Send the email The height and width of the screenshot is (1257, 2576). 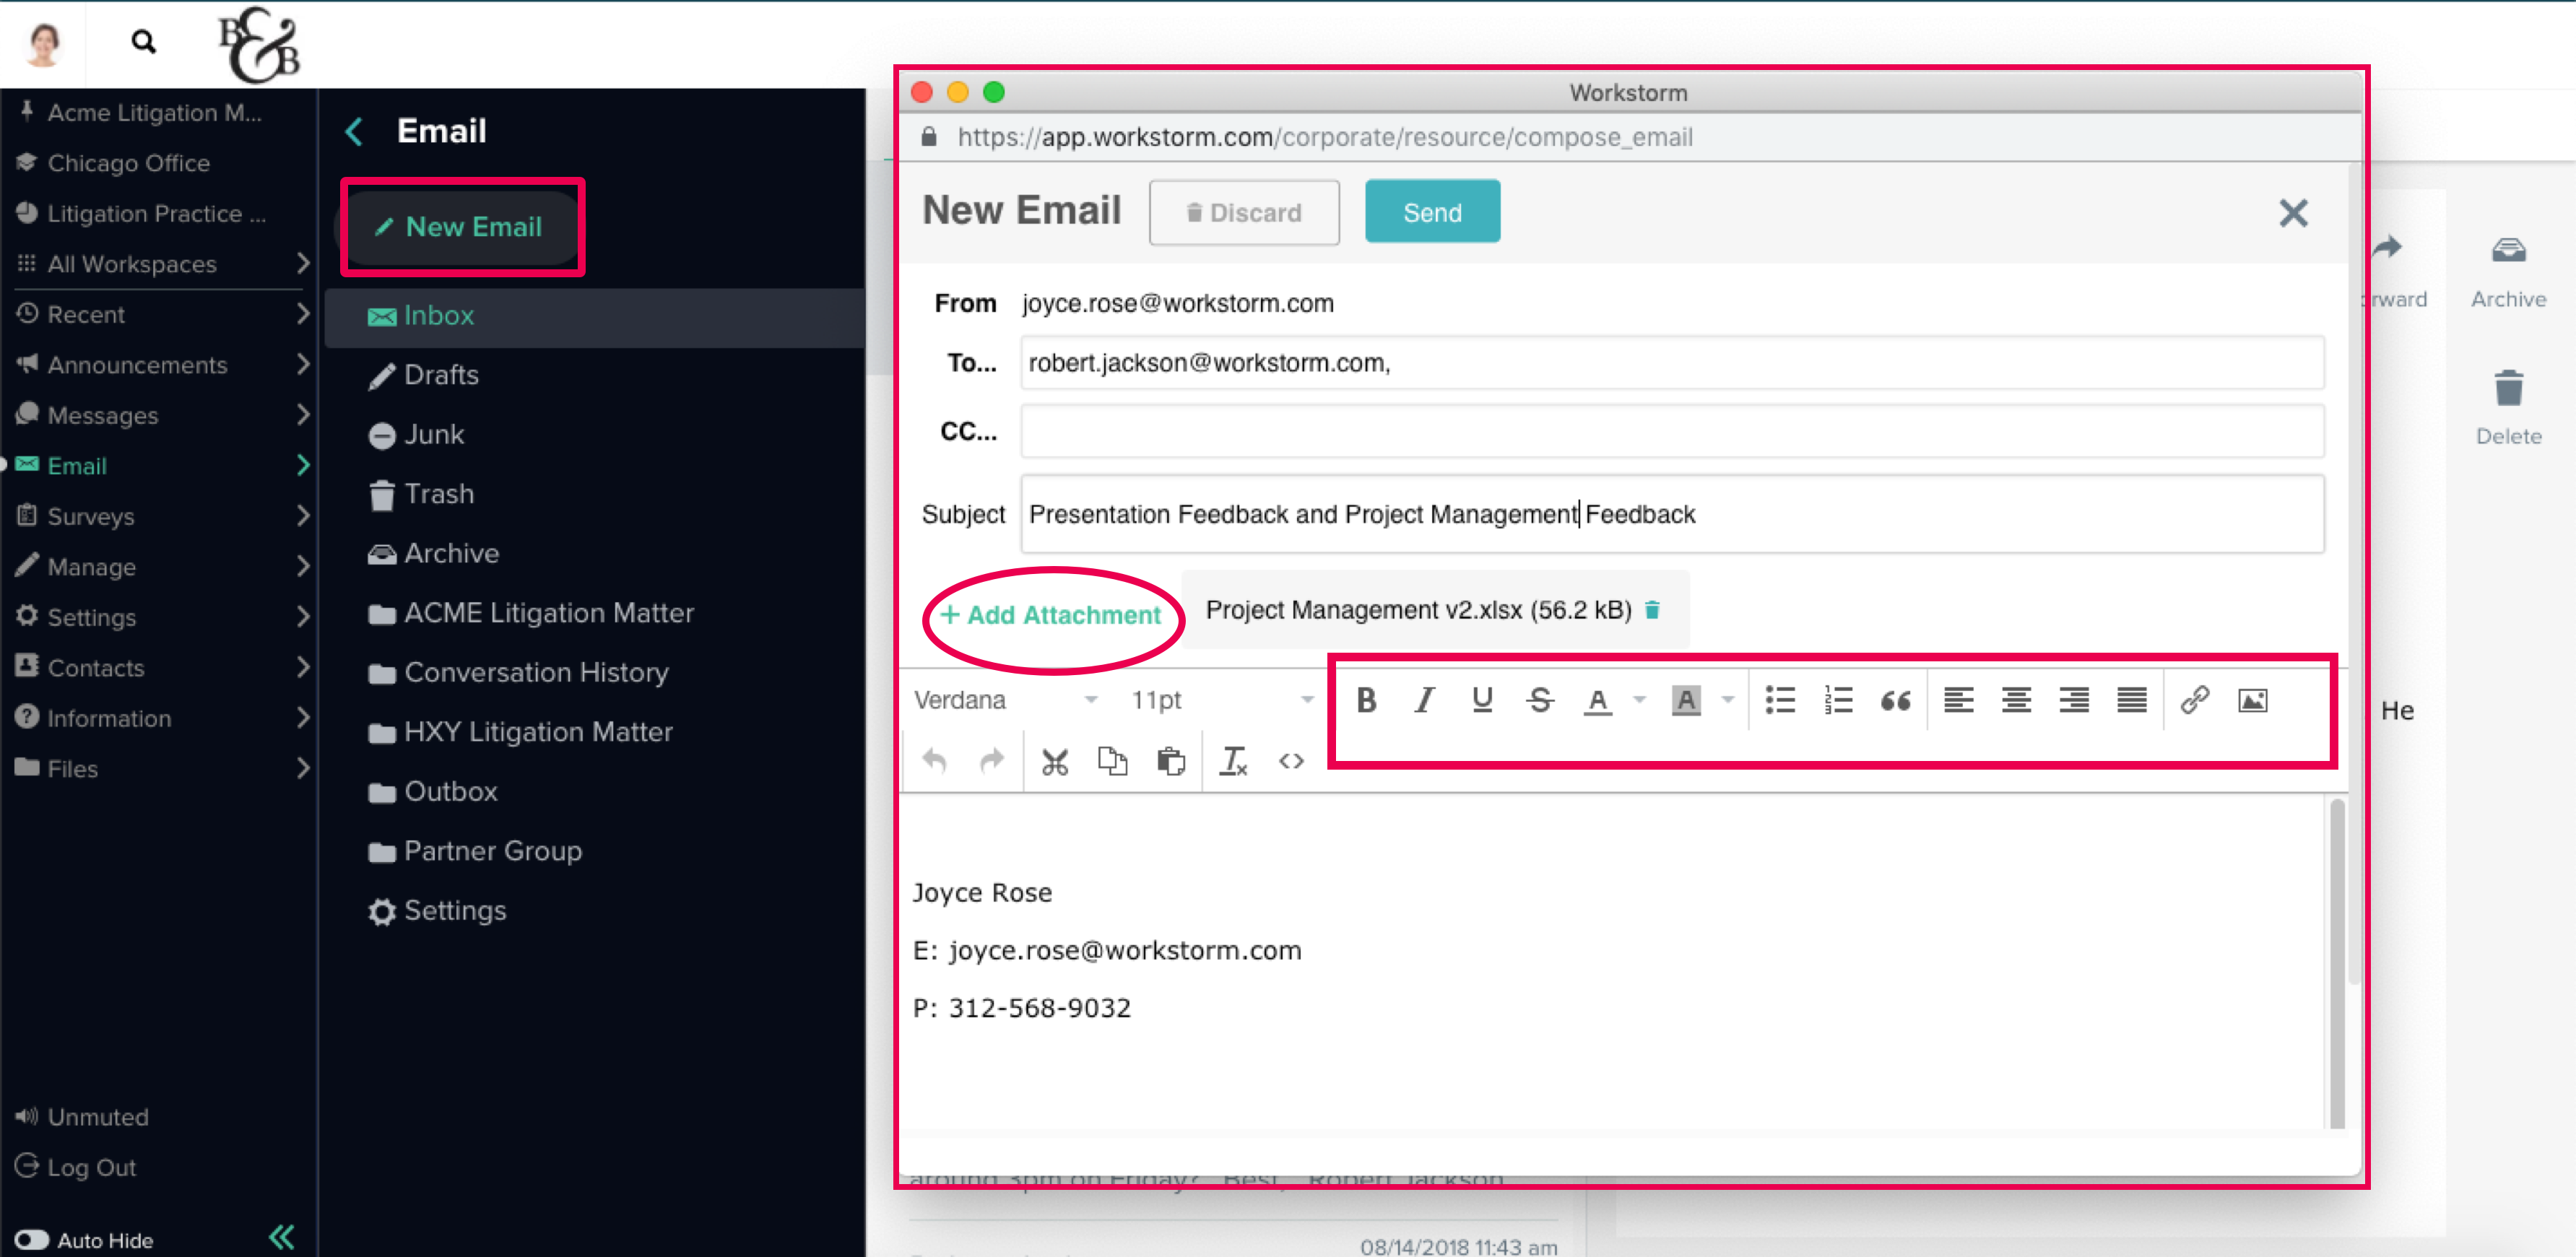(1432, 212)
